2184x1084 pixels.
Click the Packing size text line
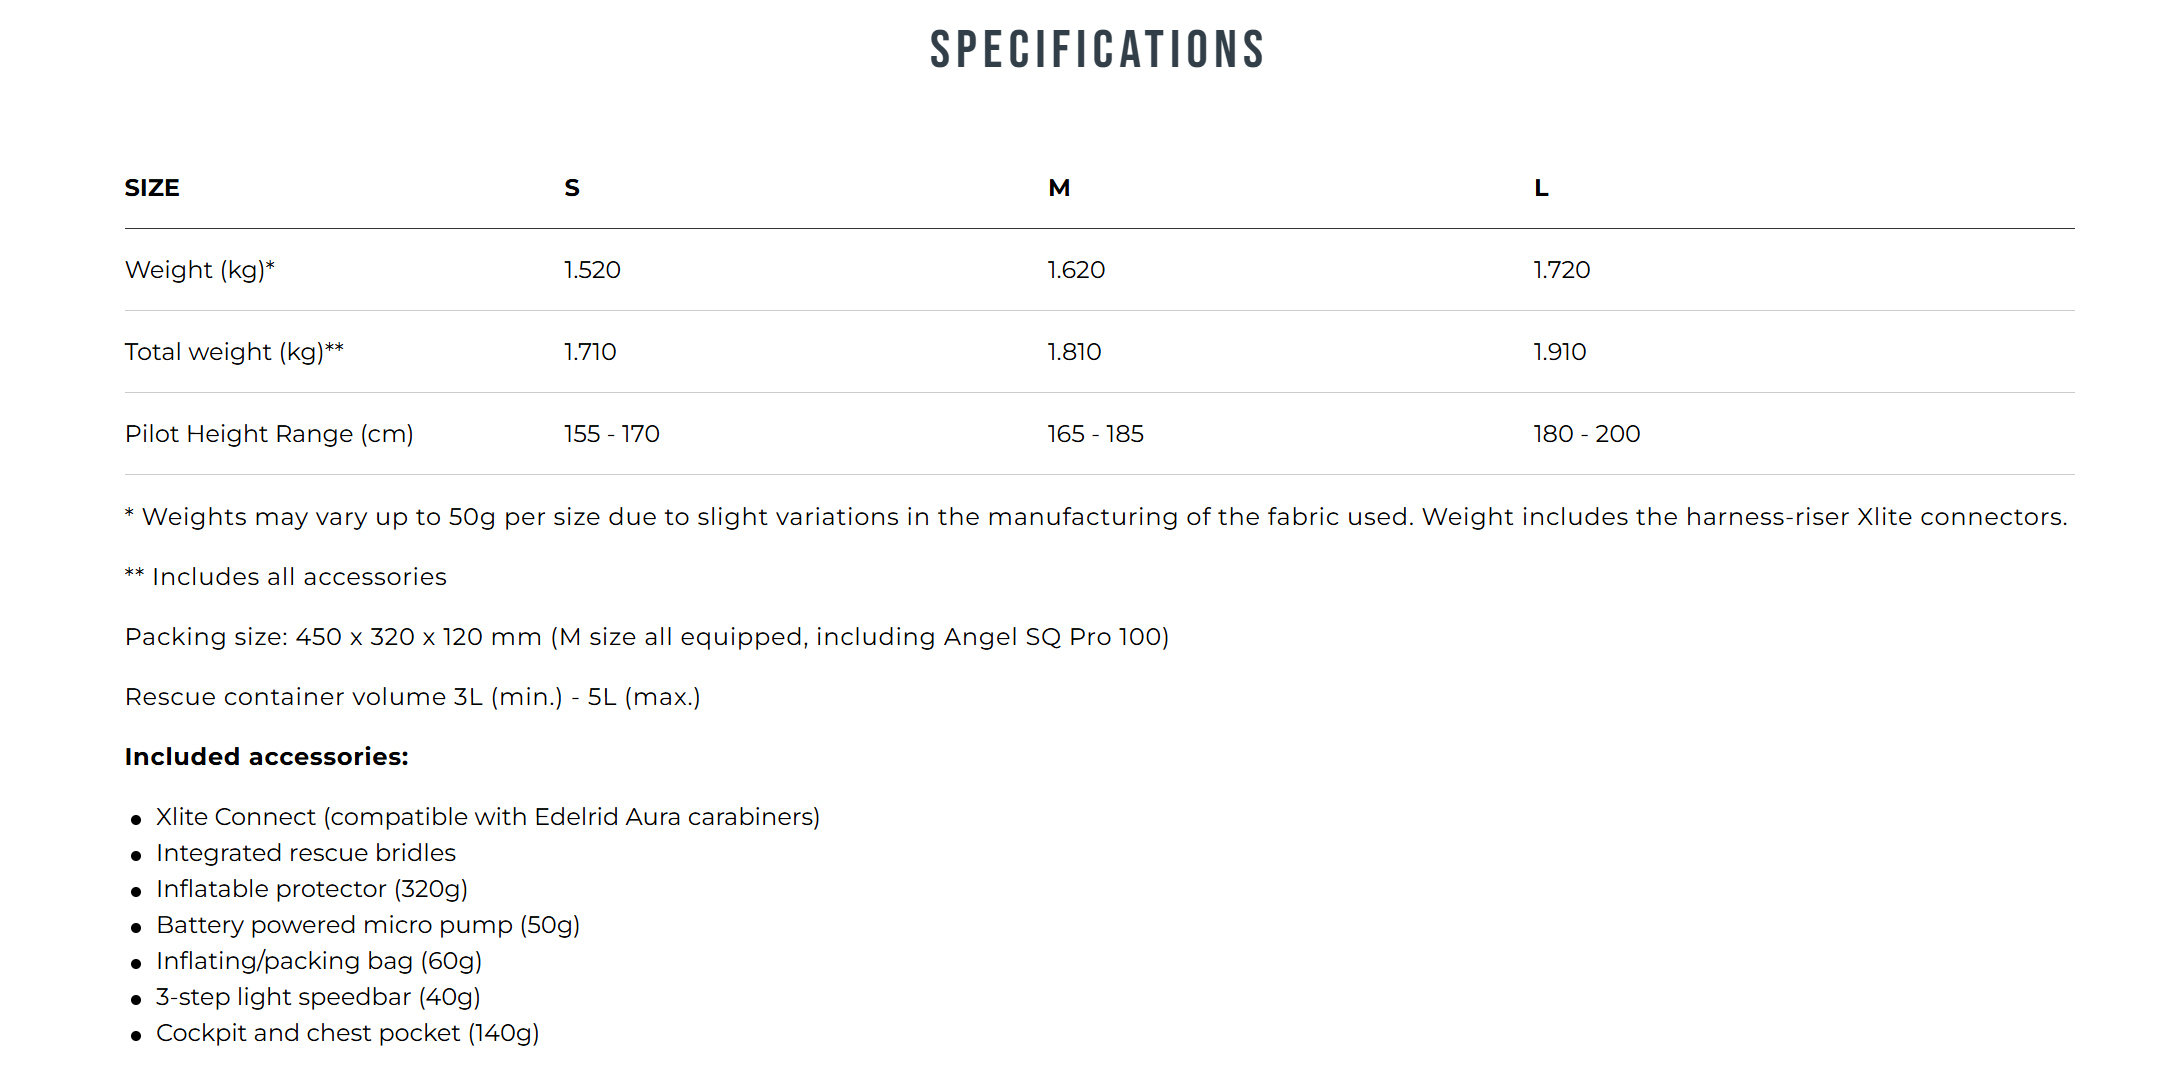[647, 637]
